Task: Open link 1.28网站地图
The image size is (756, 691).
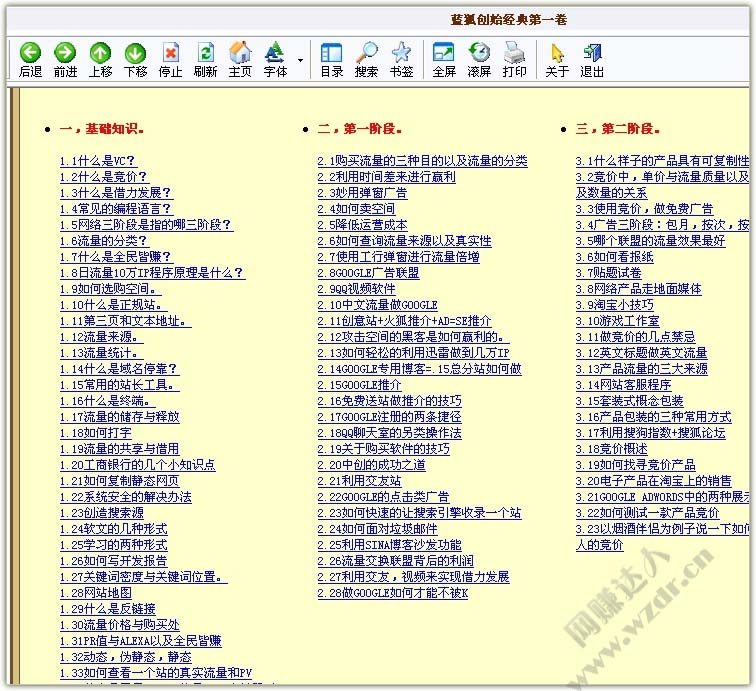Action: click(95, 593)
